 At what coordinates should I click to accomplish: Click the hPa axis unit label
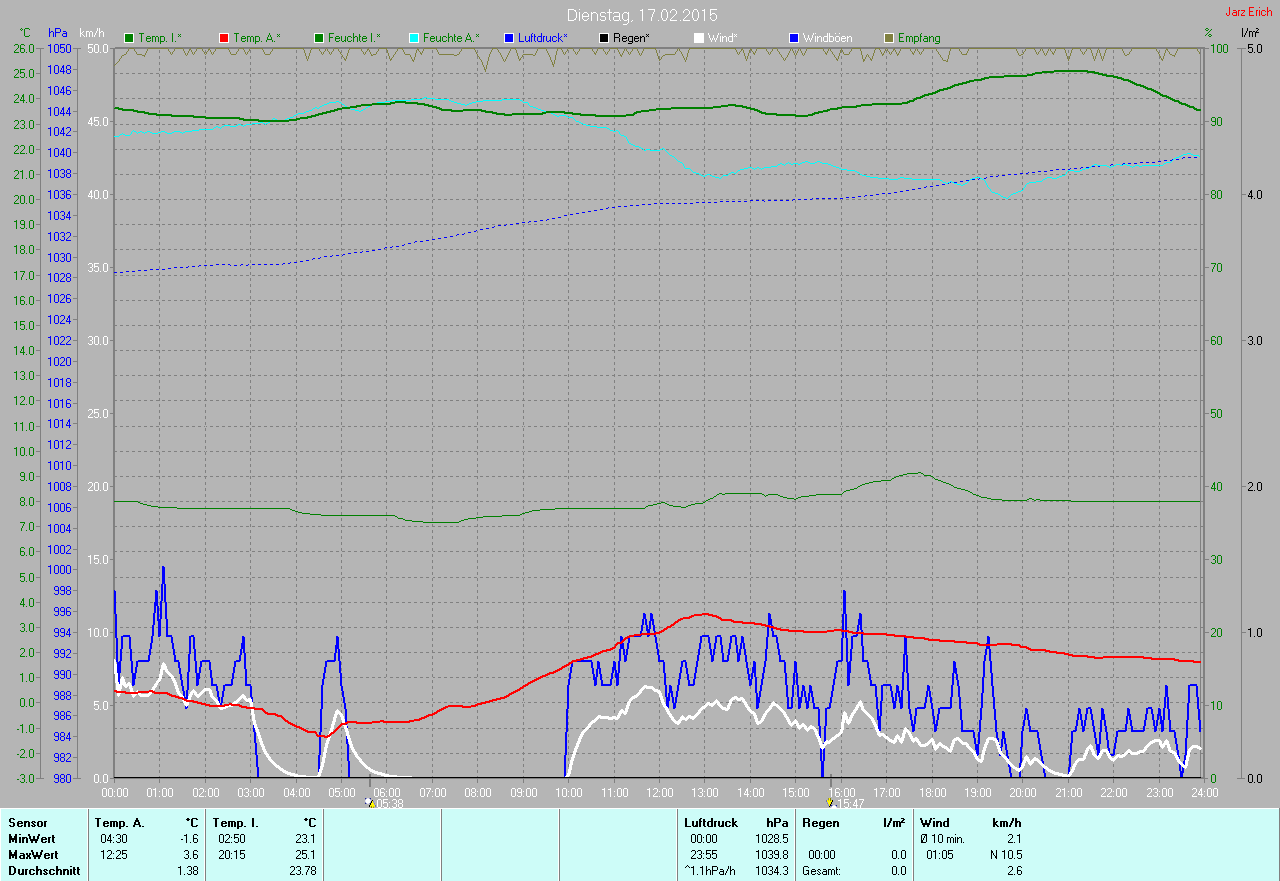click(58, 33)
